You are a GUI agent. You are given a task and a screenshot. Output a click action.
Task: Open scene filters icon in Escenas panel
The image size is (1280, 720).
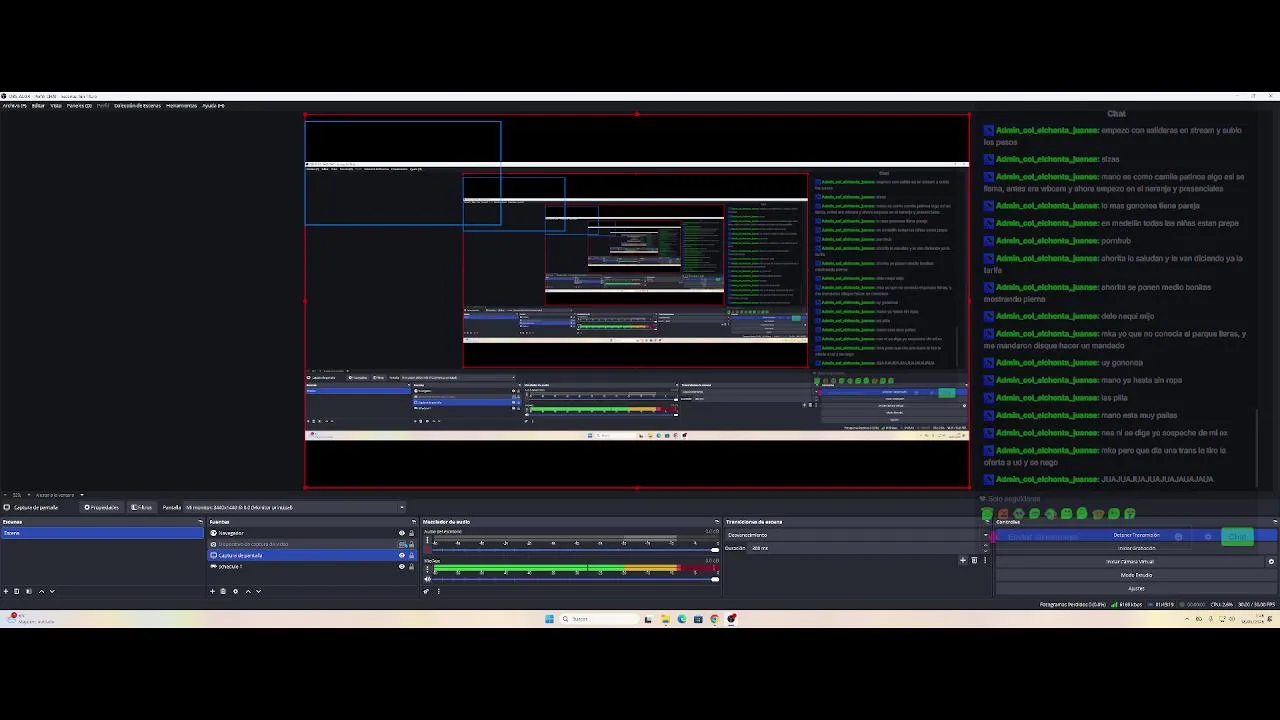pyautogui.click(x=29, y=591)
